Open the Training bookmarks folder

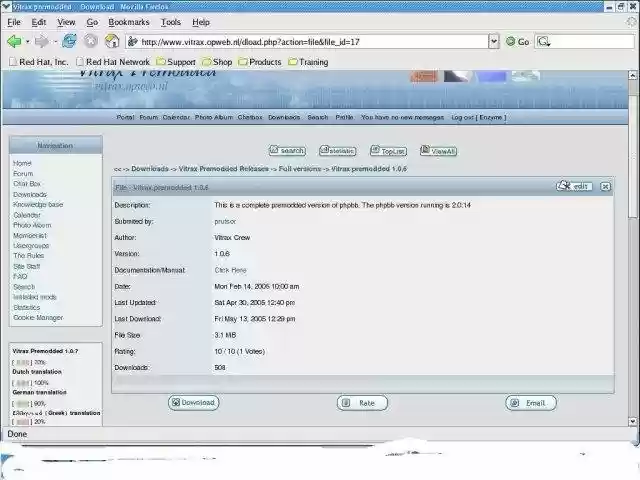[308, 62]
